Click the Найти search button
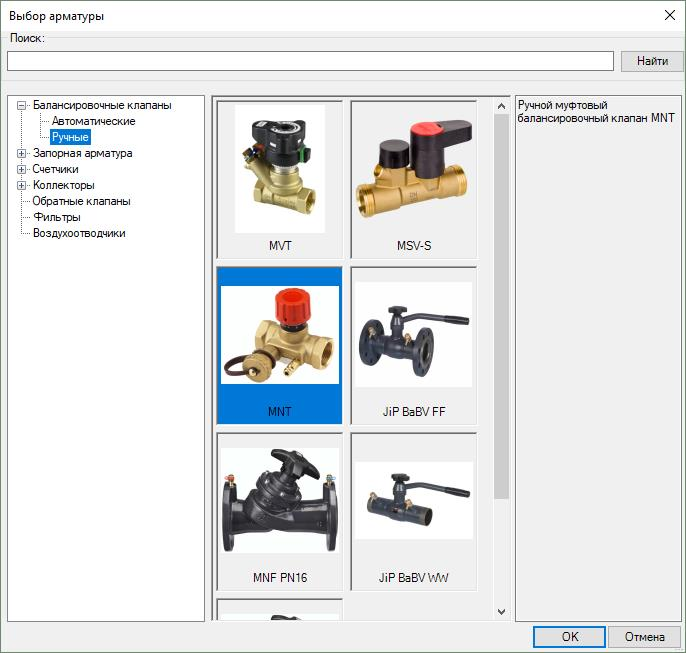 tap(652, 61)
